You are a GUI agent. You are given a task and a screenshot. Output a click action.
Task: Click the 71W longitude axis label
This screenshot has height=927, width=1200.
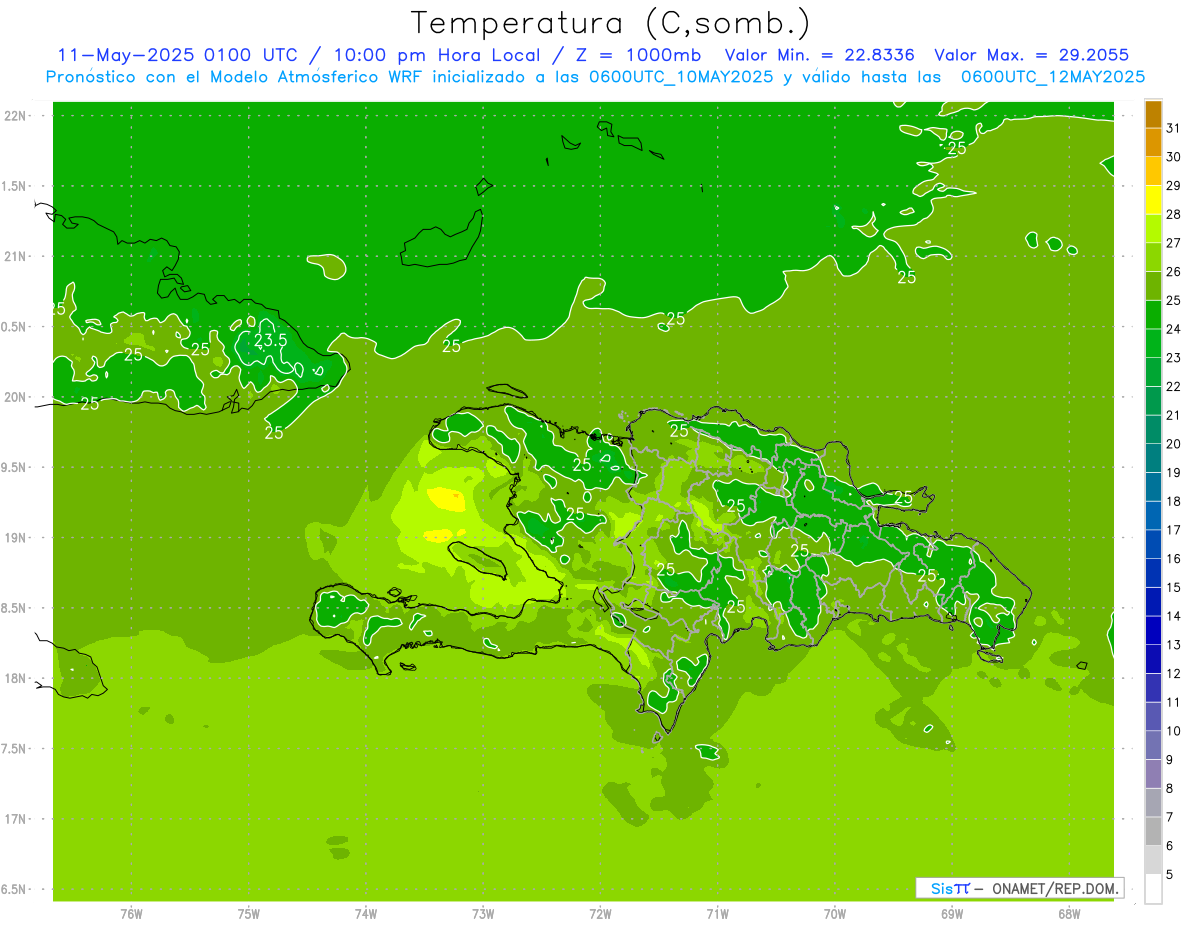(717, 914)
